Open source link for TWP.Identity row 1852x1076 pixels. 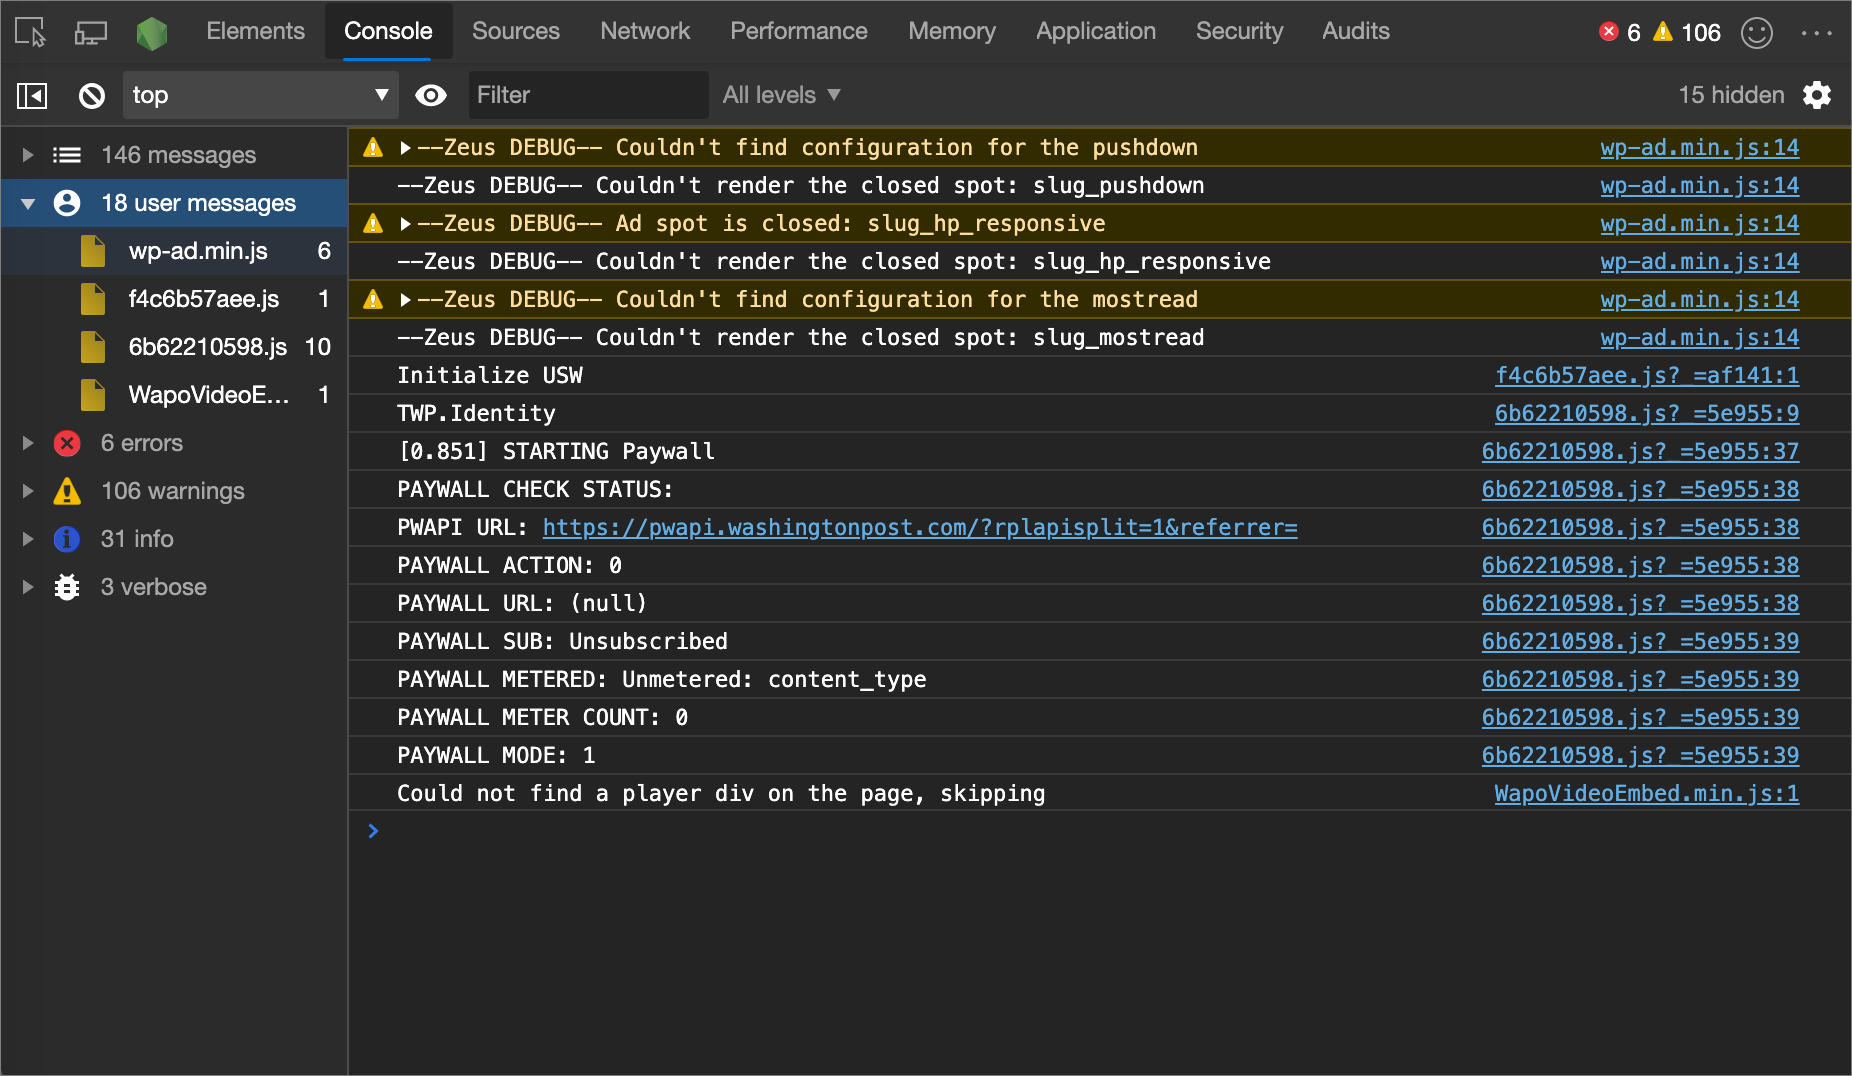click(x=1647, y=414)
